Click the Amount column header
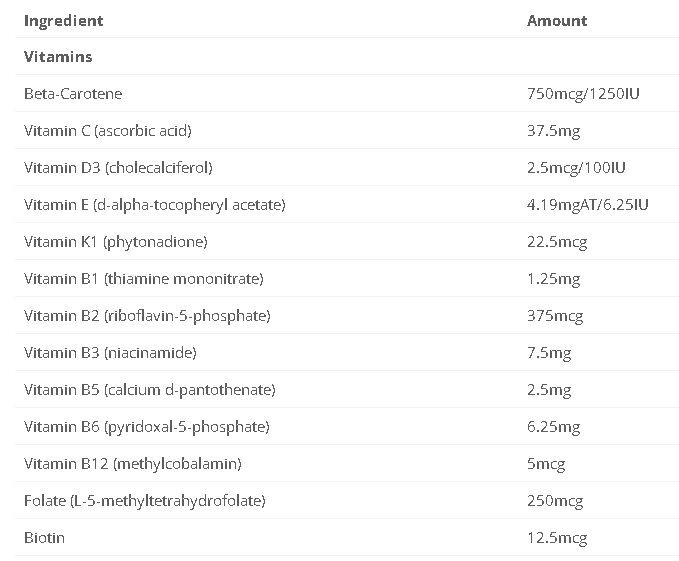 point(557,20)
